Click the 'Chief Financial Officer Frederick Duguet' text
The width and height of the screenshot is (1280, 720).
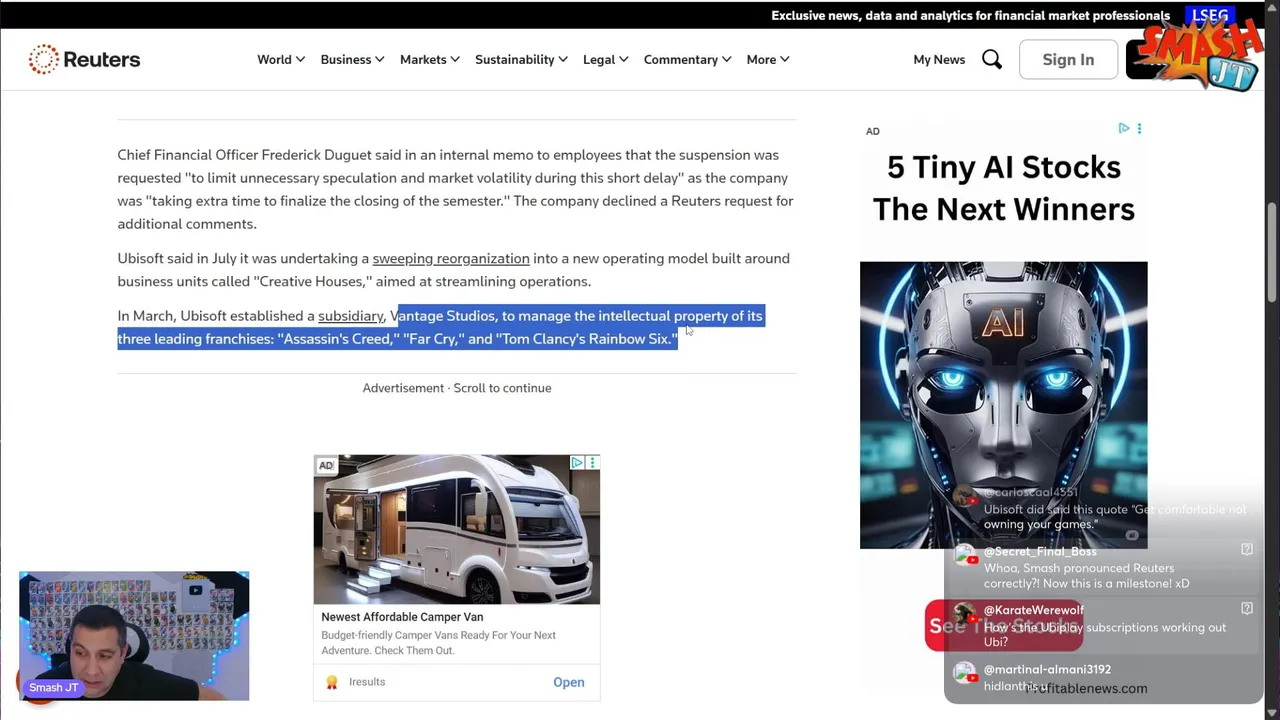coord(244,155)
